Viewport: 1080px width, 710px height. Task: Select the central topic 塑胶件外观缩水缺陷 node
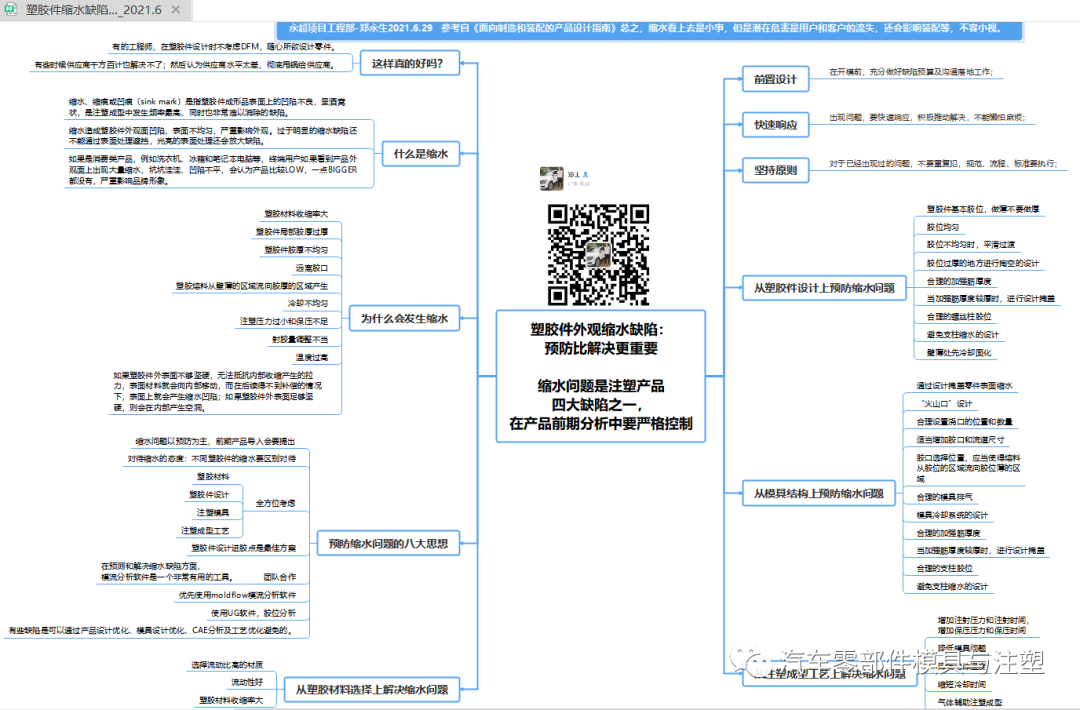(598, 375)
